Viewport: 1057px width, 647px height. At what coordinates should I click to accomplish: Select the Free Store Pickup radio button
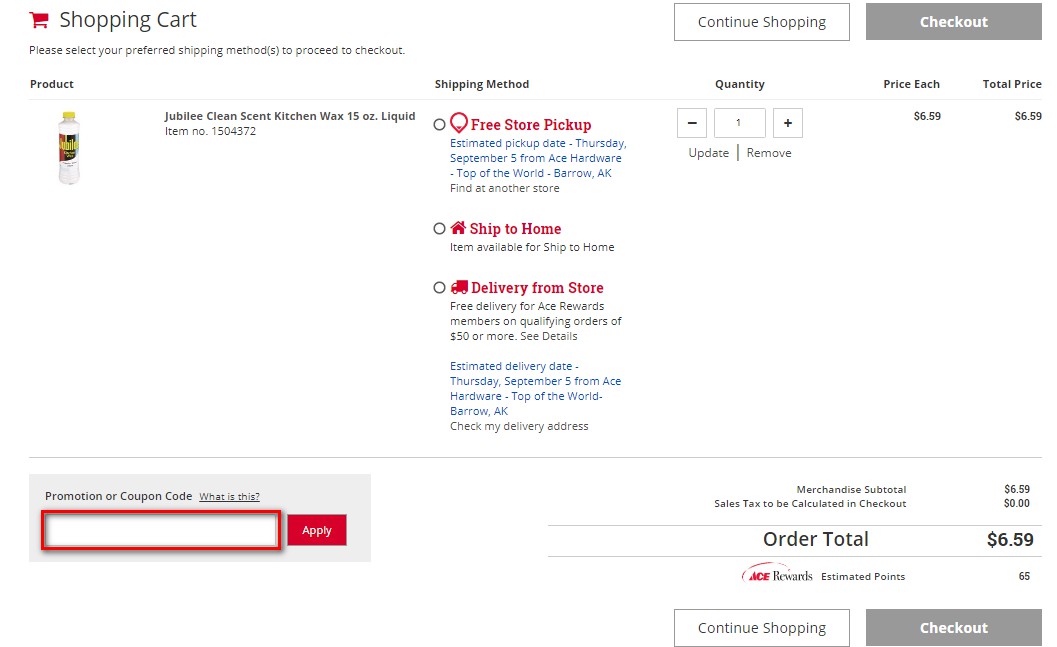440,125
